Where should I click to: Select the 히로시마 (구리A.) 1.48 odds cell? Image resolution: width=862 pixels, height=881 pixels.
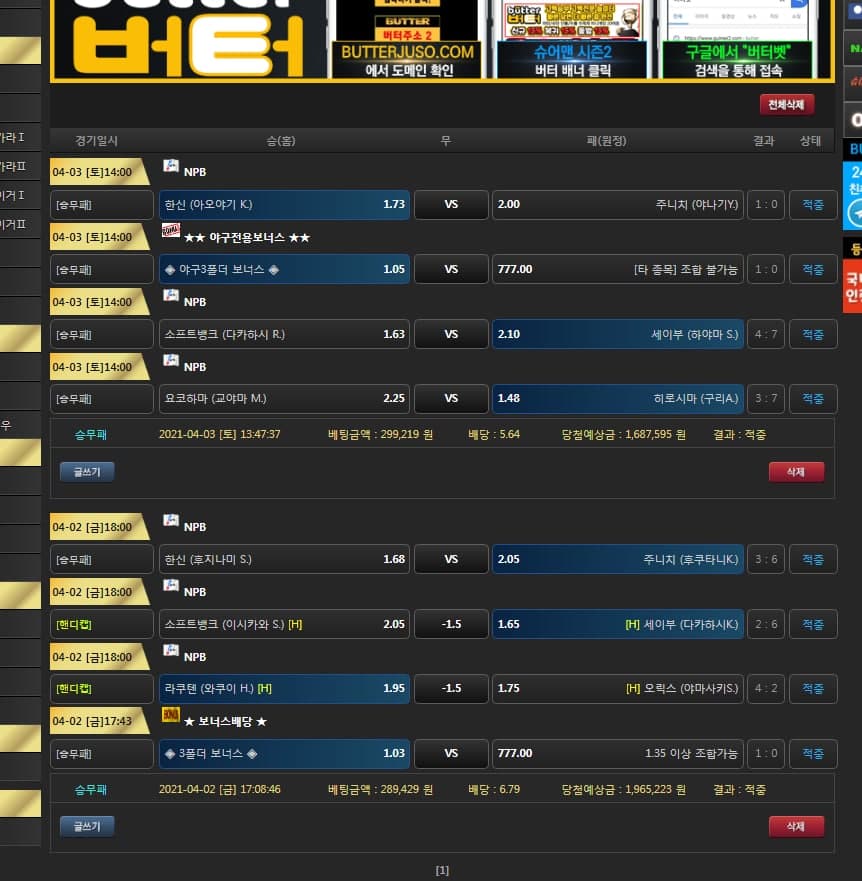pos(617,399)
